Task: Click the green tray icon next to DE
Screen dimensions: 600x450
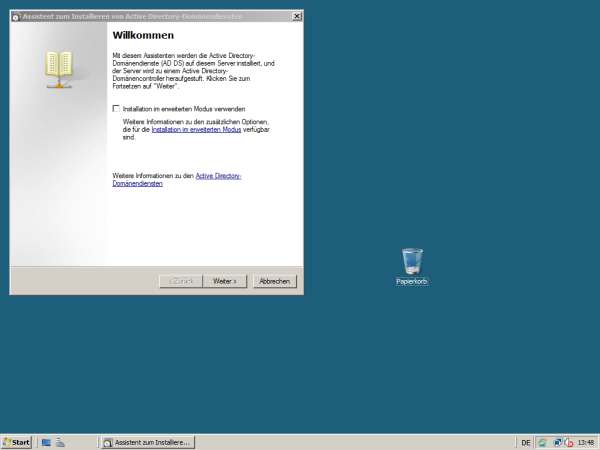Action: (542, 443)
